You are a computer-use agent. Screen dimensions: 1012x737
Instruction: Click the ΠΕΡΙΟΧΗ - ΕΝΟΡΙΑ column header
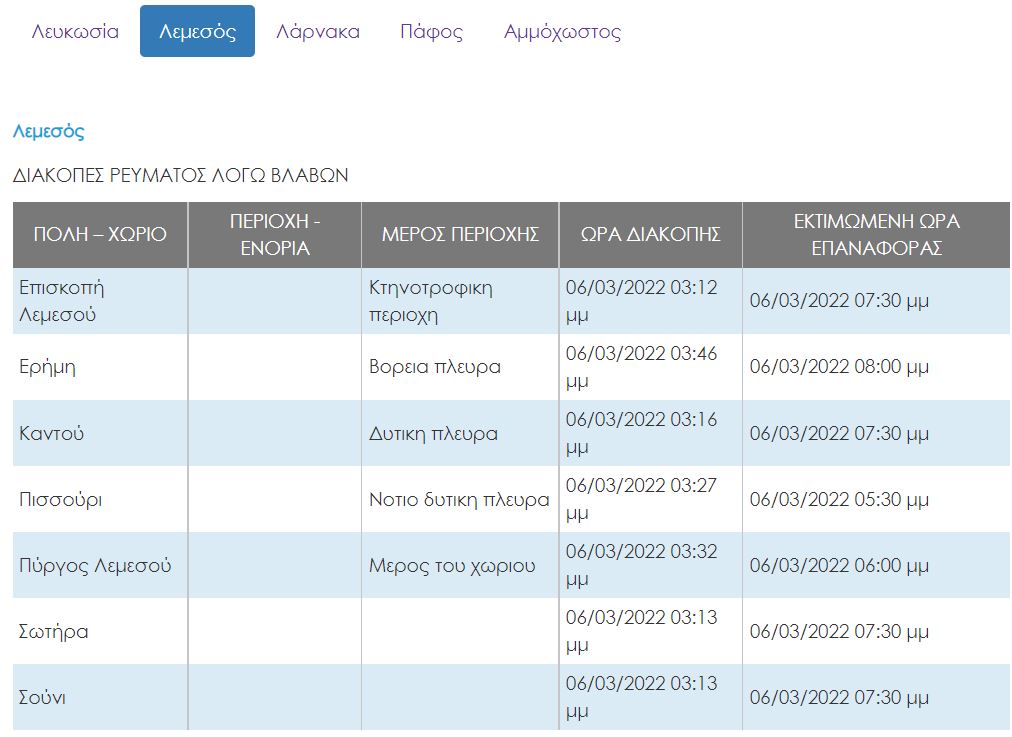[275, 235]
